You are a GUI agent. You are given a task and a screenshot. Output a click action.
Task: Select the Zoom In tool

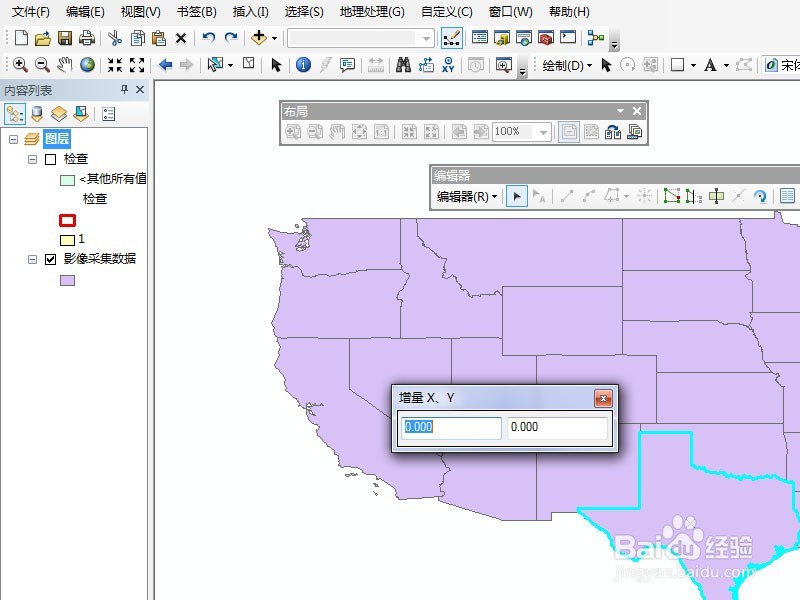pos(20,65)
